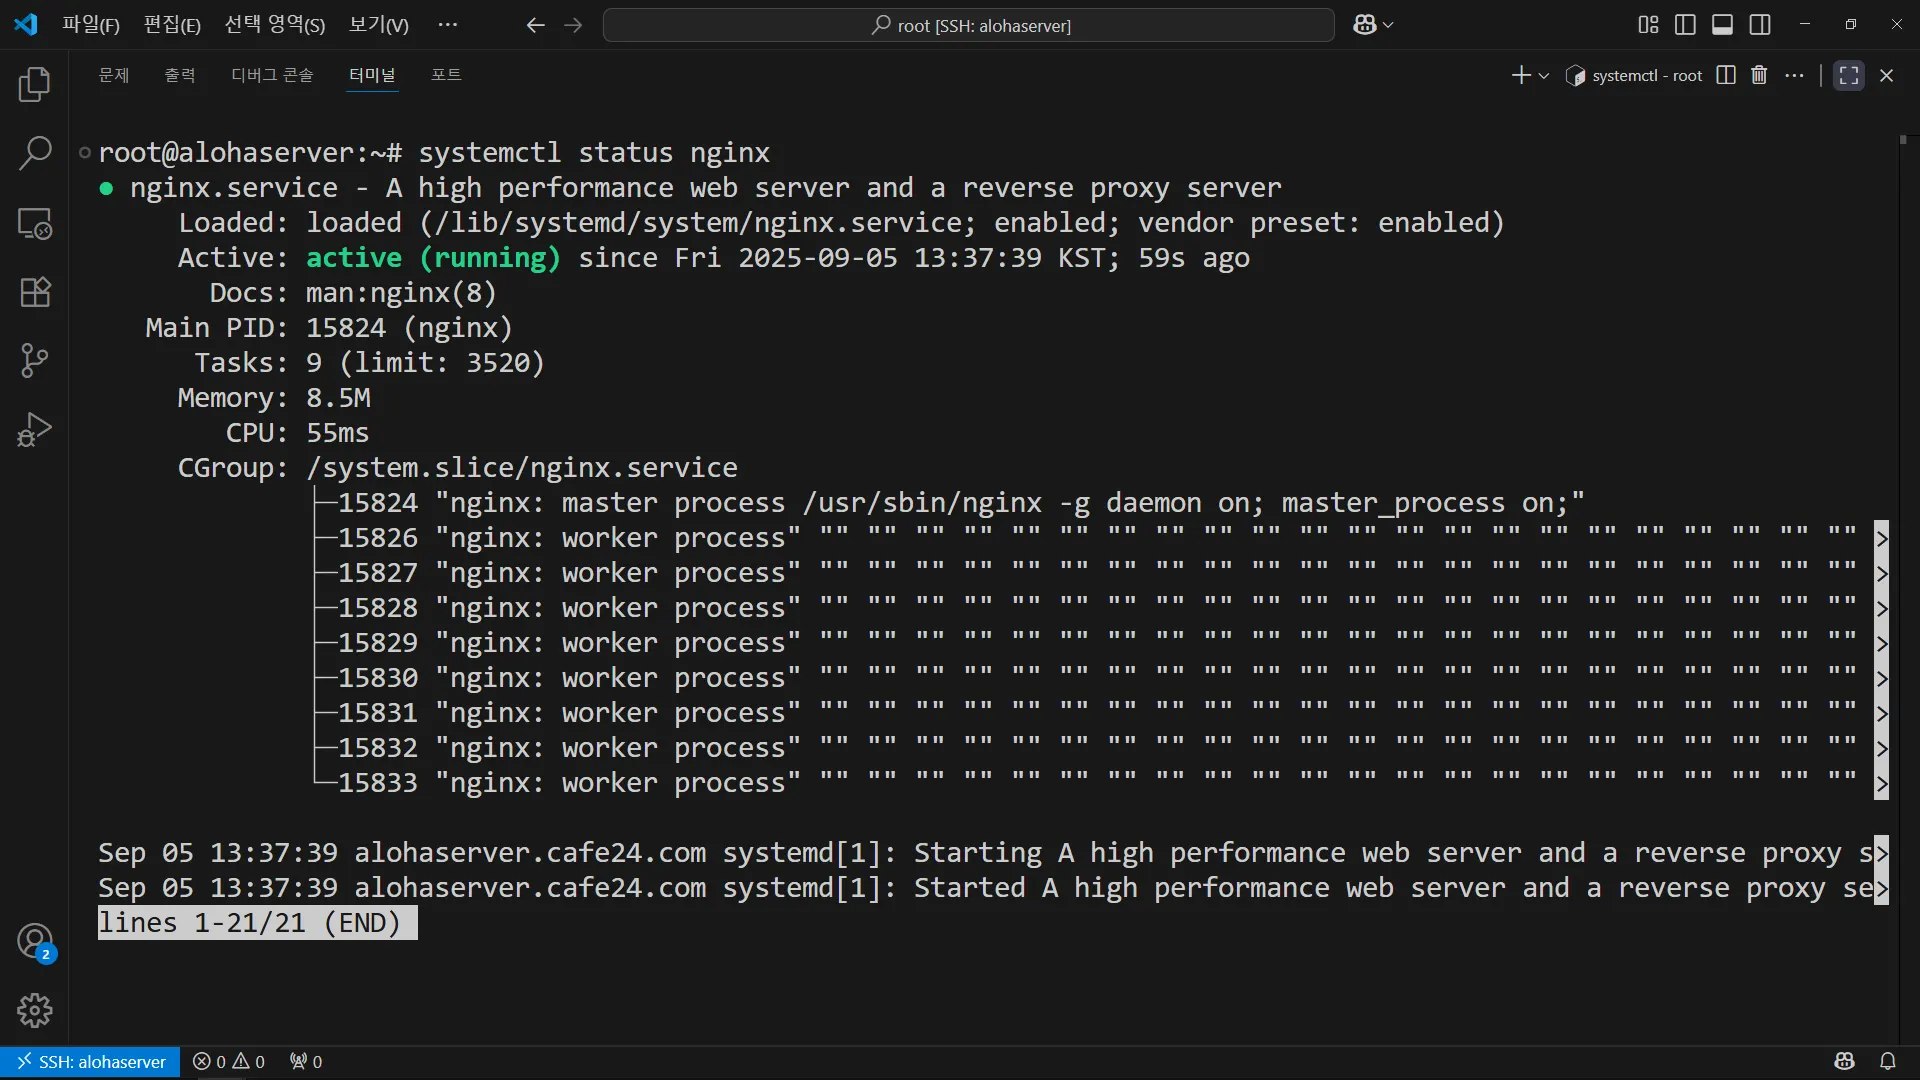Open Remote Explorer in activity bar
1920x1080 pixels.
pyautogui.click(x=35, y=223)
